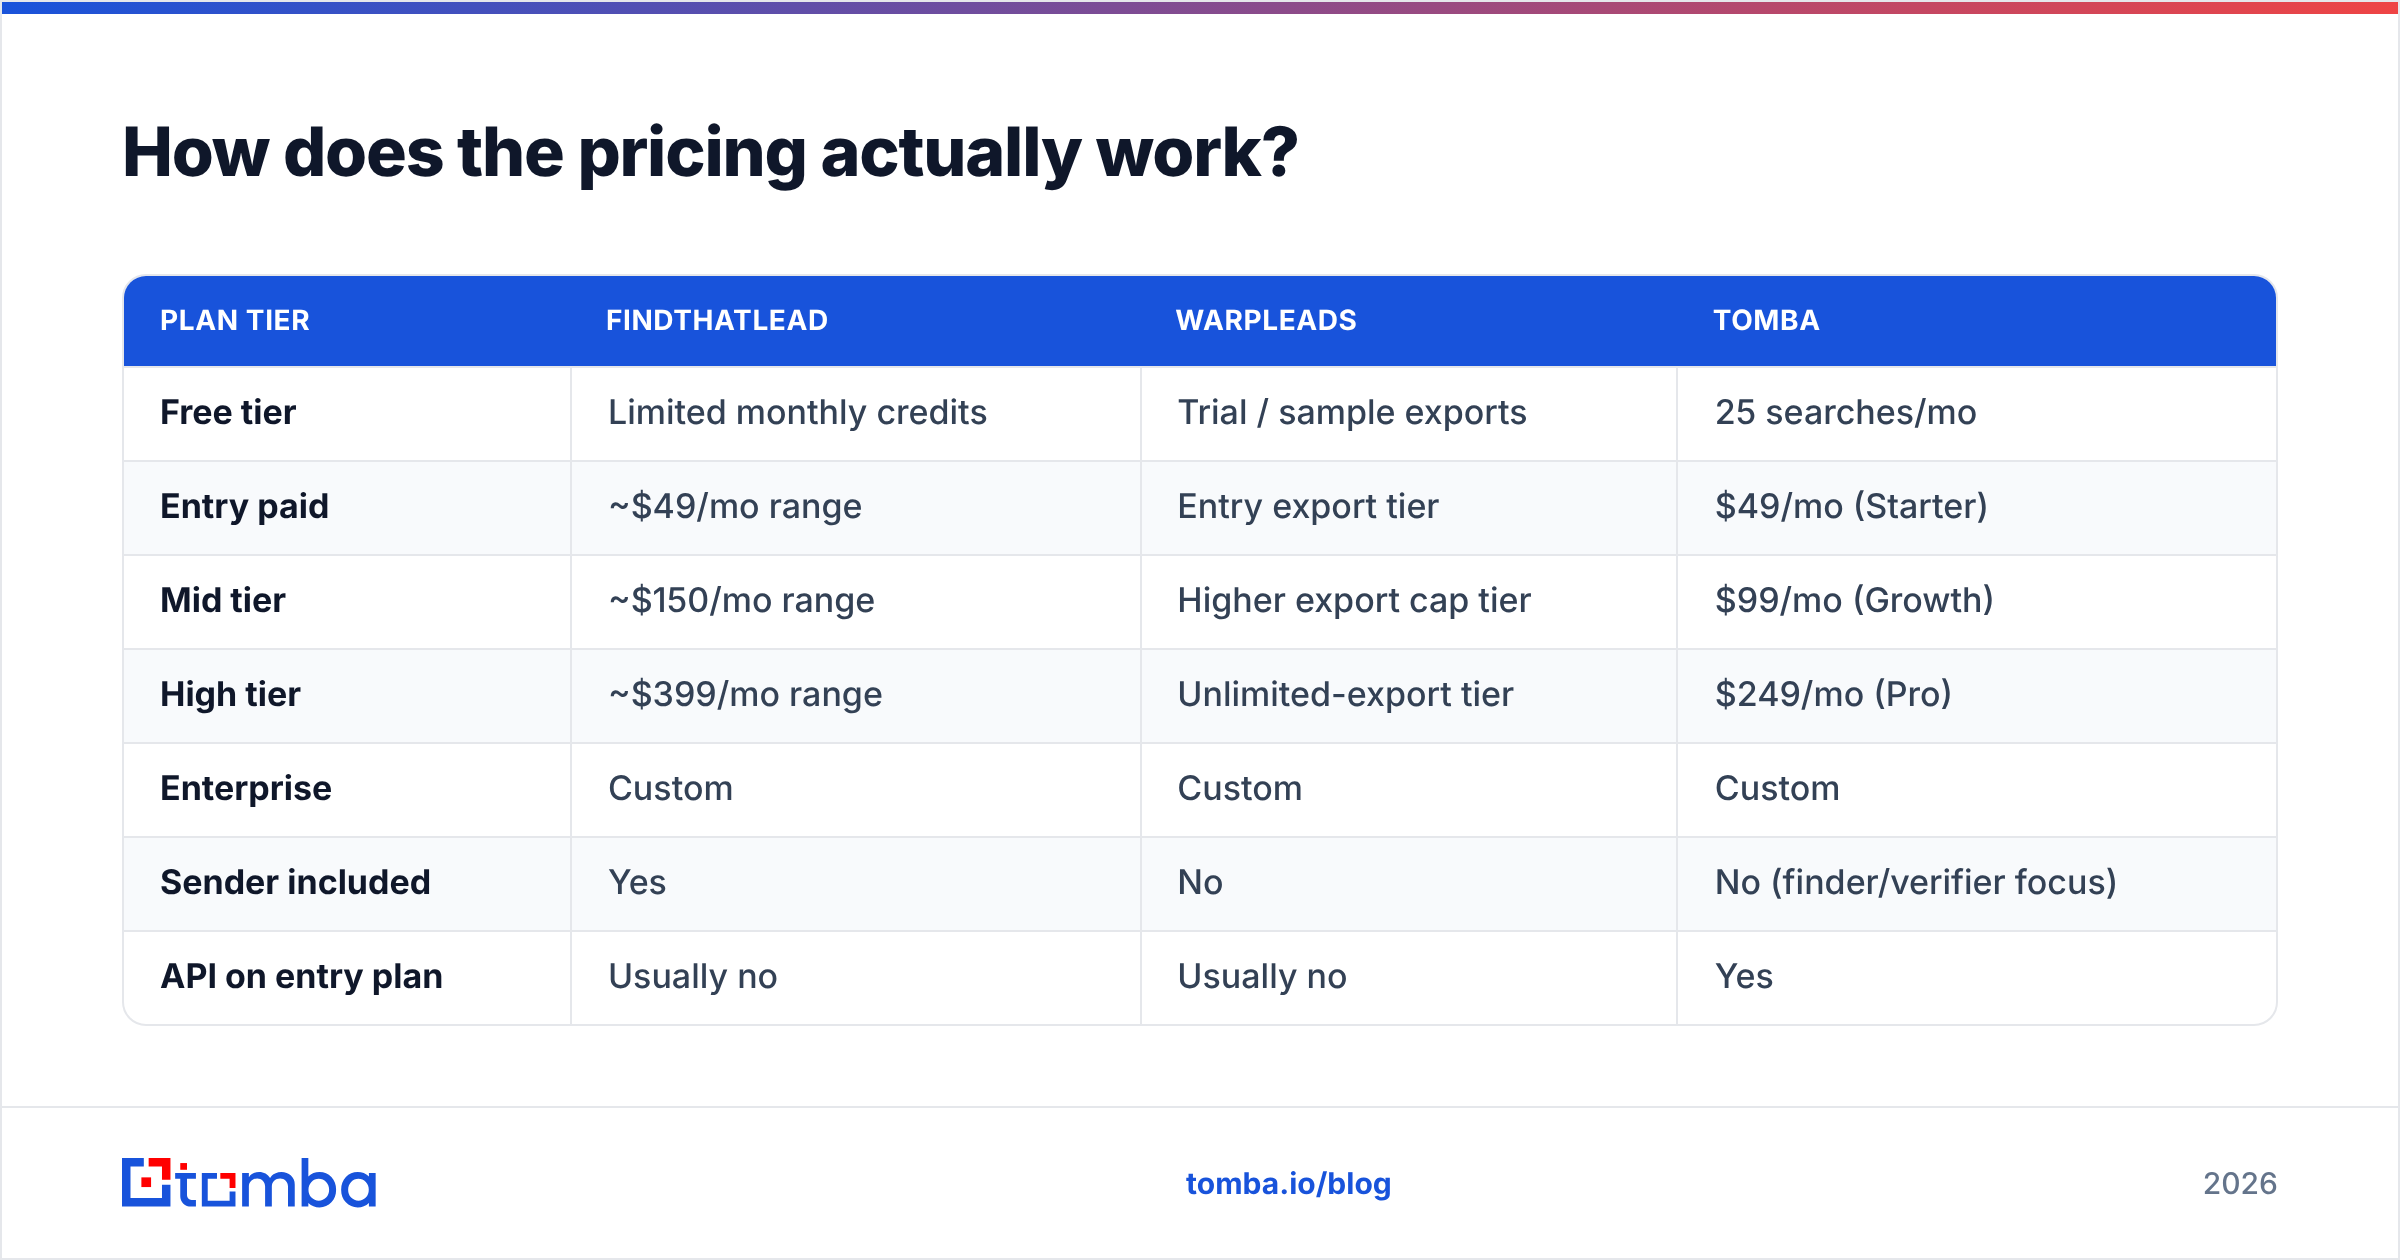Click the "Entry paid" row label
This screenshot has height=1260, width=2400.
coord(244,506)
